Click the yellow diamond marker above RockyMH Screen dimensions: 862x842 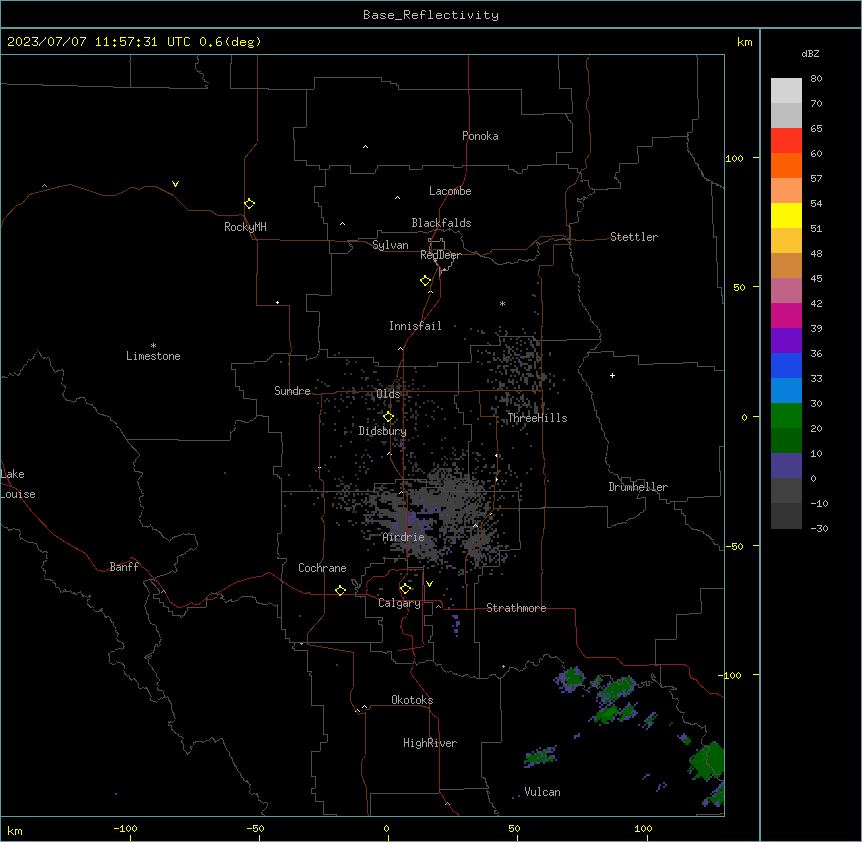coord(249,203)
